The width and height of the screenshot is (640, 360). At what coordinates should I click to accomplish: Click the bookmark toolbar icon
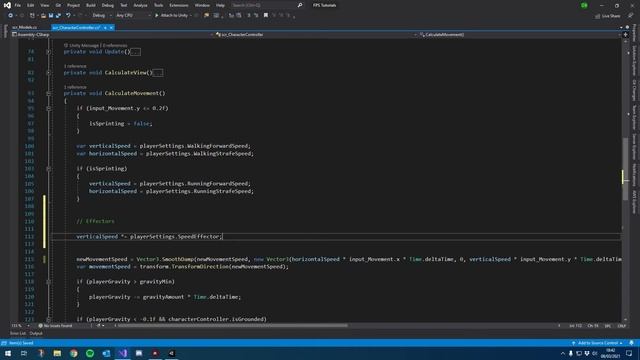coord(266,16)
